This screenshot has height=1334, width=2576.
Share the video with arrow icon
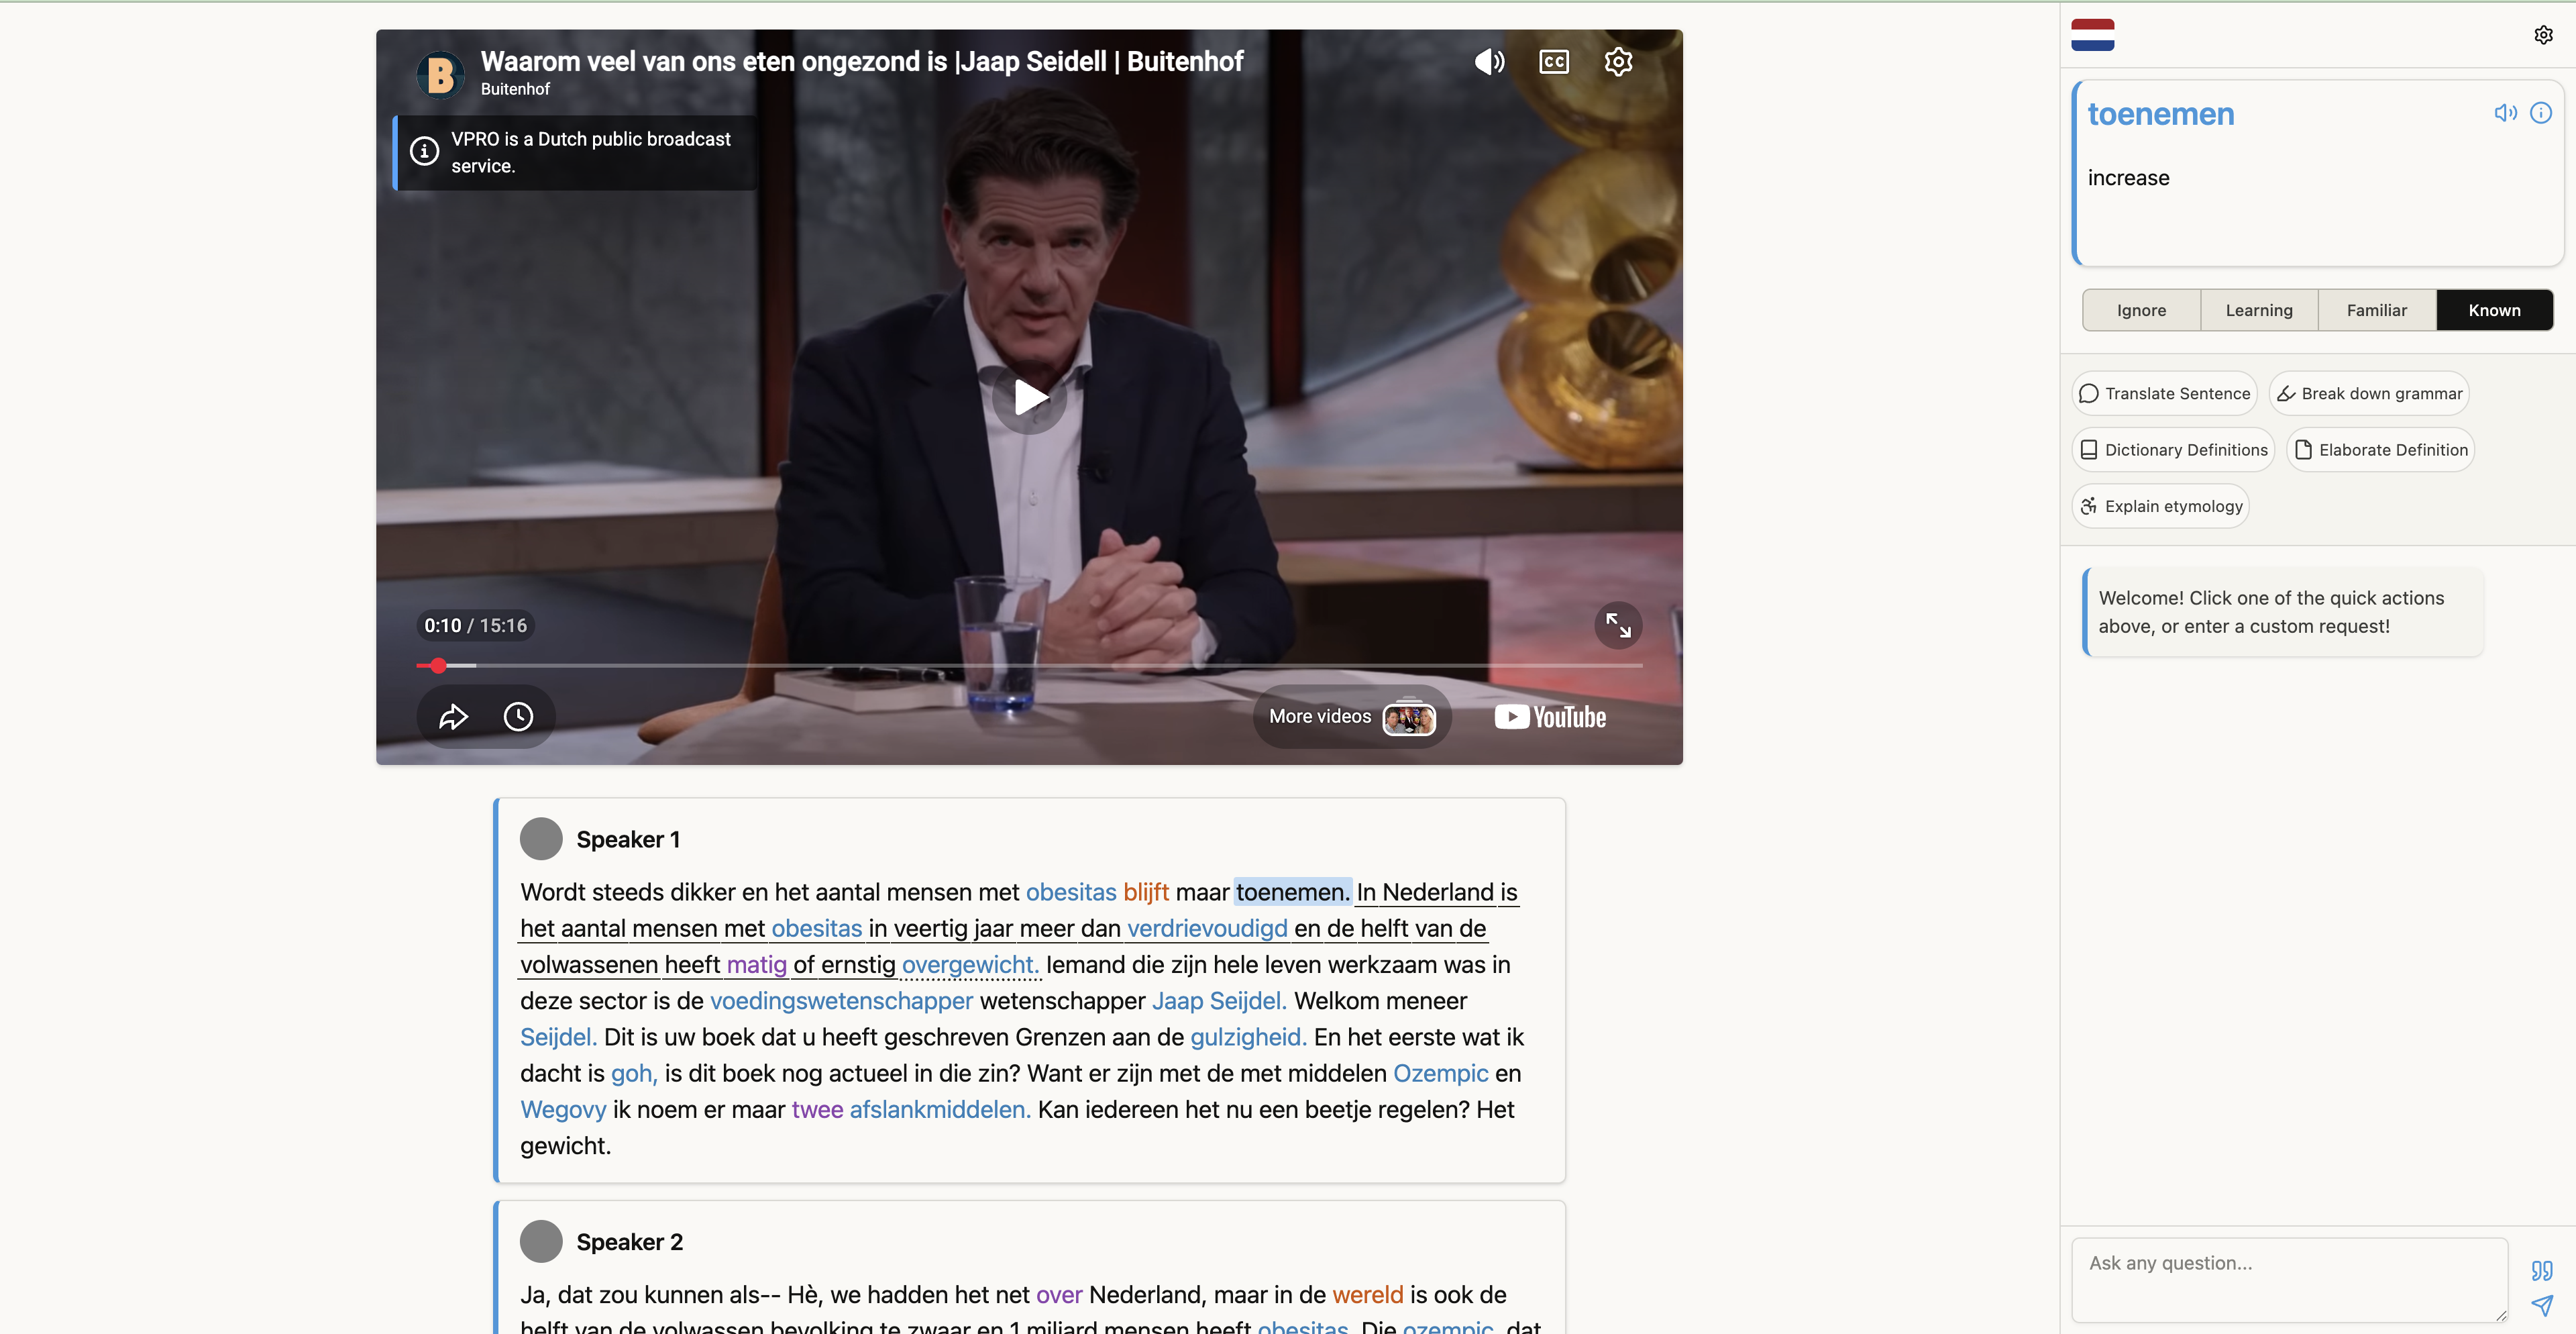click(453, 716)
